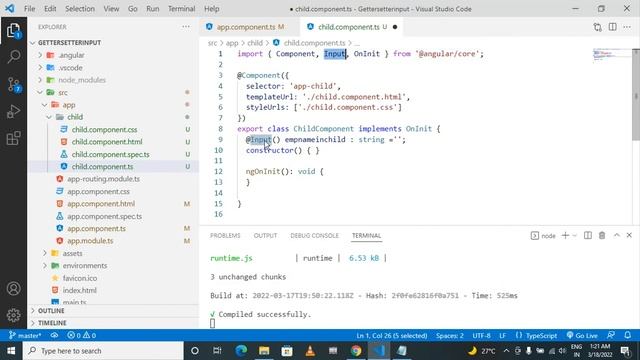The image size is (640, 360).
Task: Click the open changes icon in editor toolbar
Action: point(598,27)
